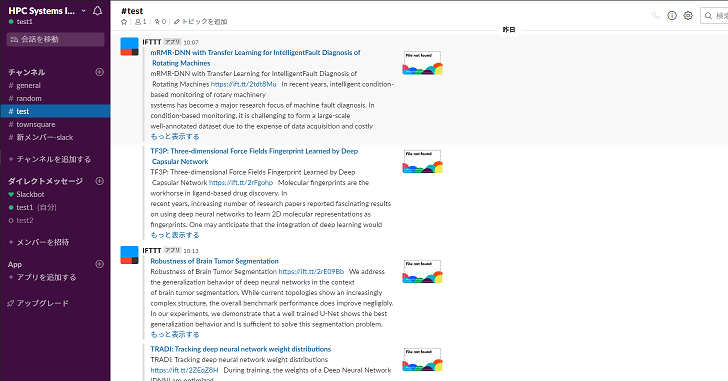This screenshot has width=728, height=381.
Task: Open the HPC Systems workspace dropdown menu
Action: click(47, 11)
